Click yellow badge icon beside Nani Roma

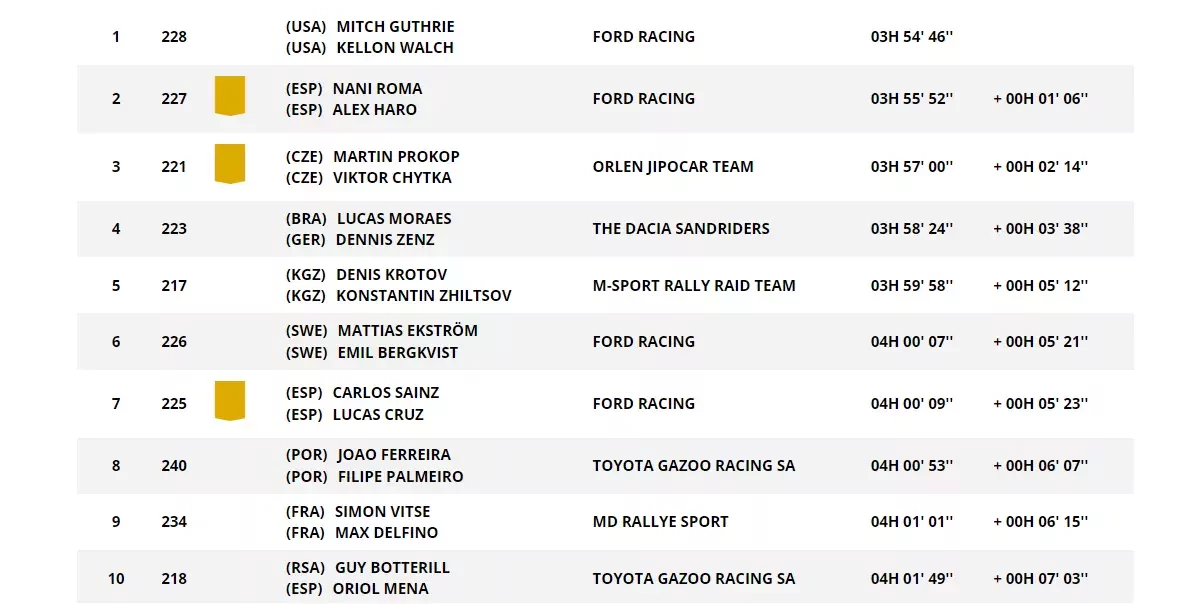click(x=230, y=96)
